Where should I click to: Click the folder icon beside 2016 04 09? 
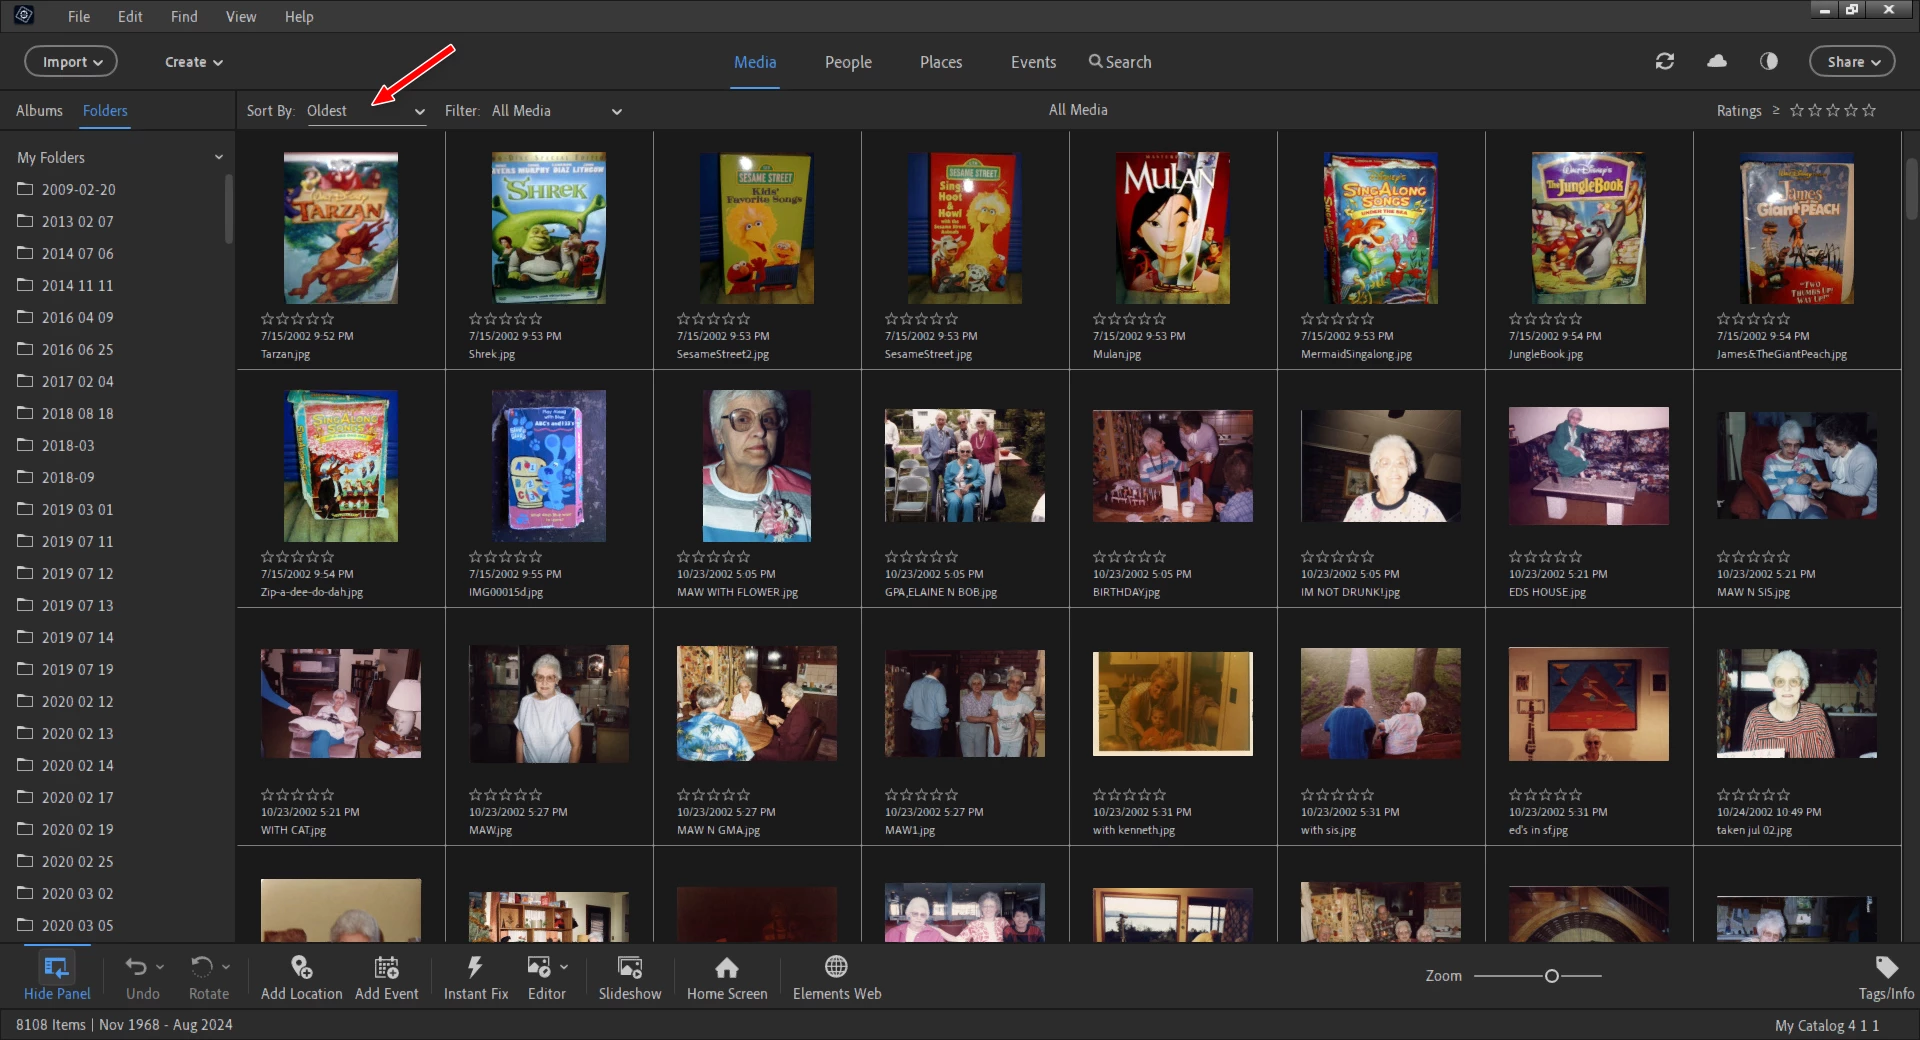[25, 317]
